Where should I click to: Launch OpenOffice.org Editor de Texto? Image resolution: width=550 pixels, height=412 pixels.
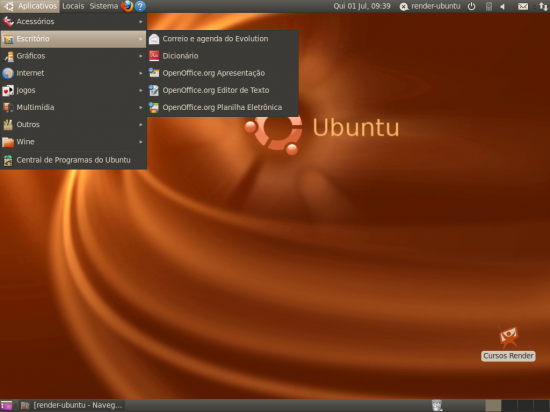click(223, 90)
